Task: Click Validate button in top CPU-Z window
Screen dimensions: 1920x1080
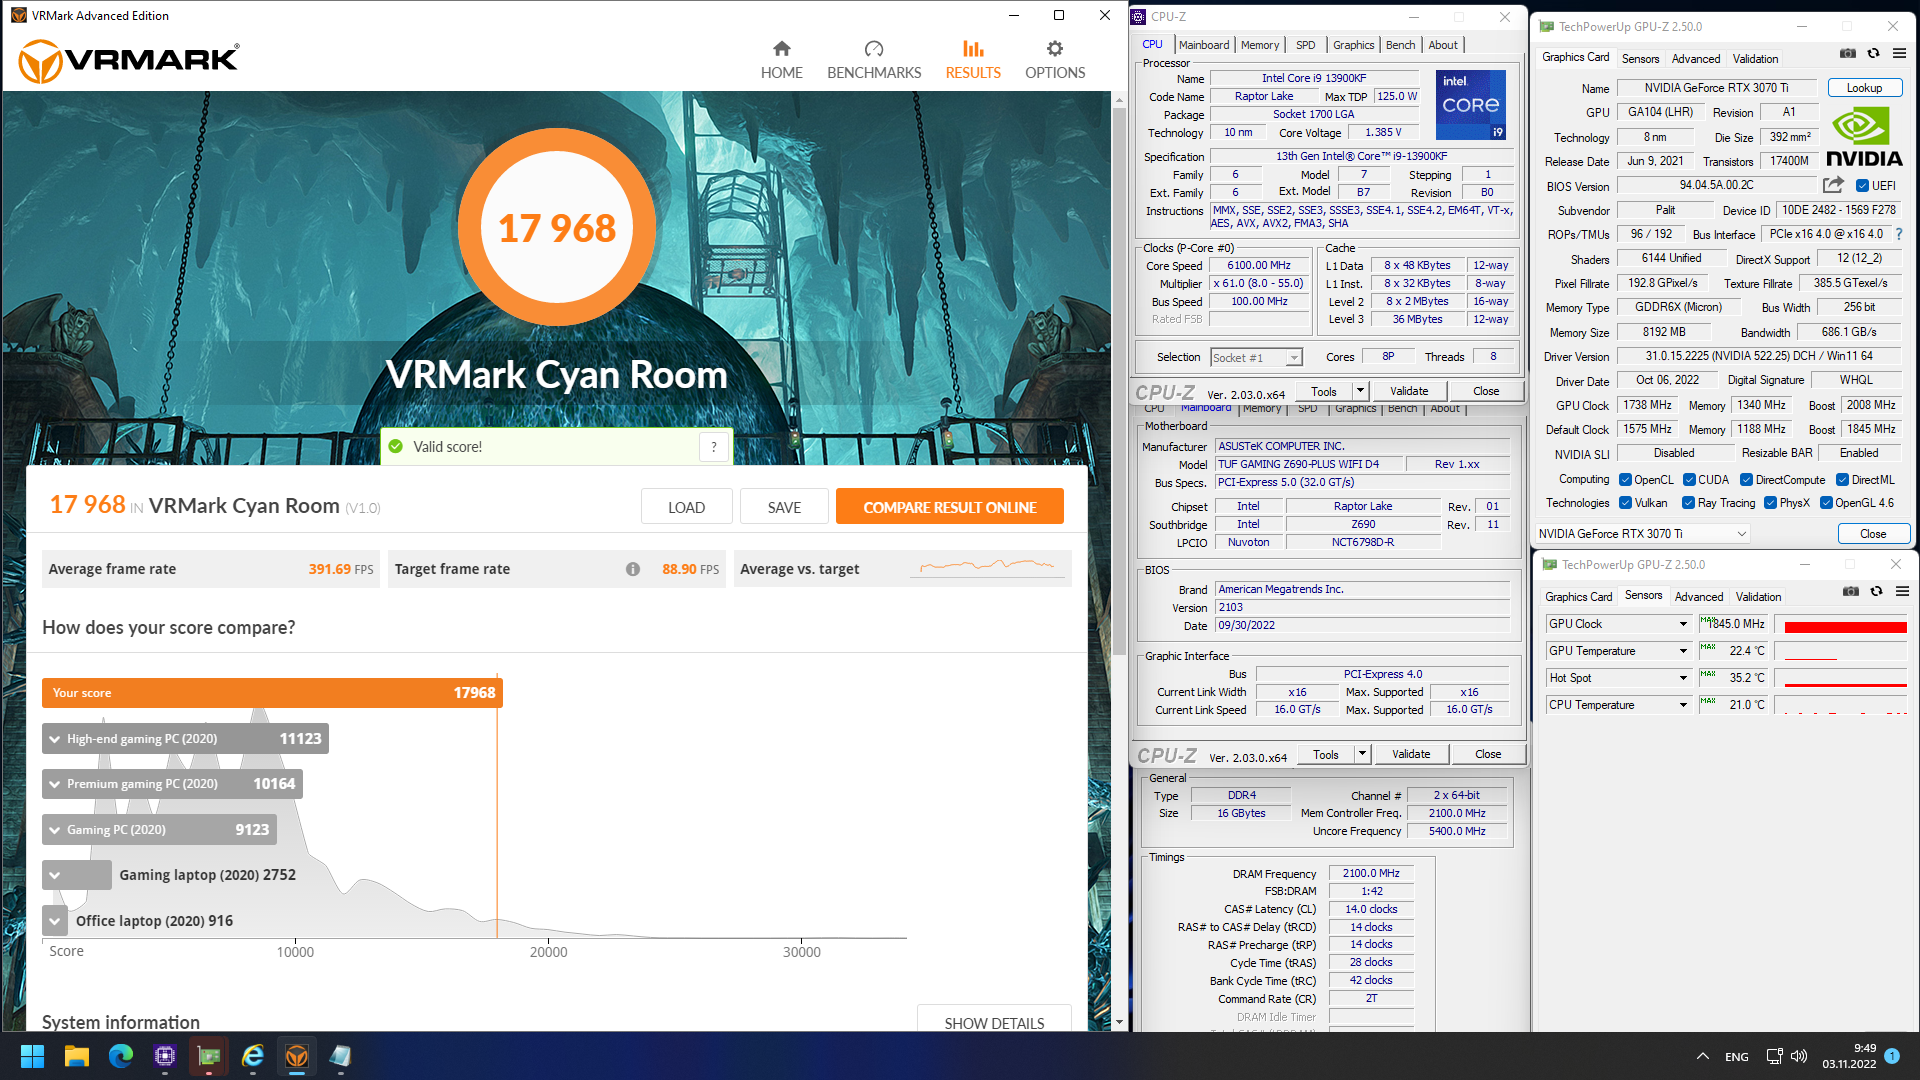Action: point(1409,391)
